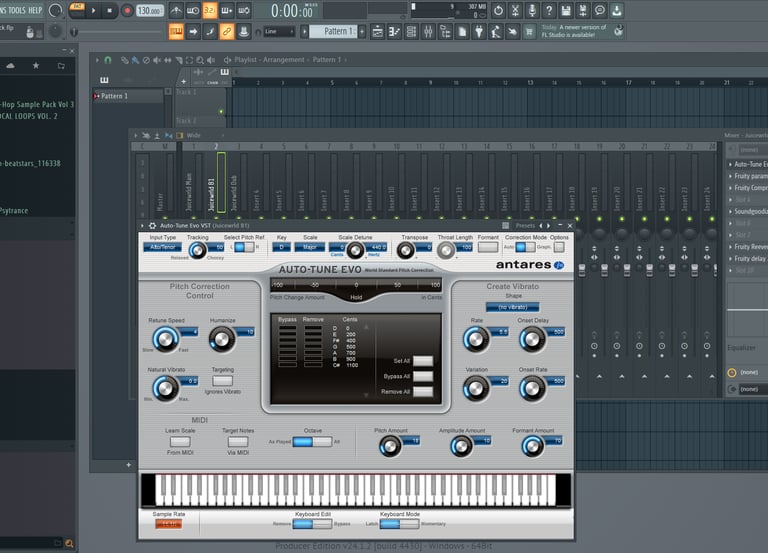The width and height of the screenshot is (768, 553).
Task: Toggle Keyboard Mode Latch/Momentary switch
Action: tap(399, 524)
